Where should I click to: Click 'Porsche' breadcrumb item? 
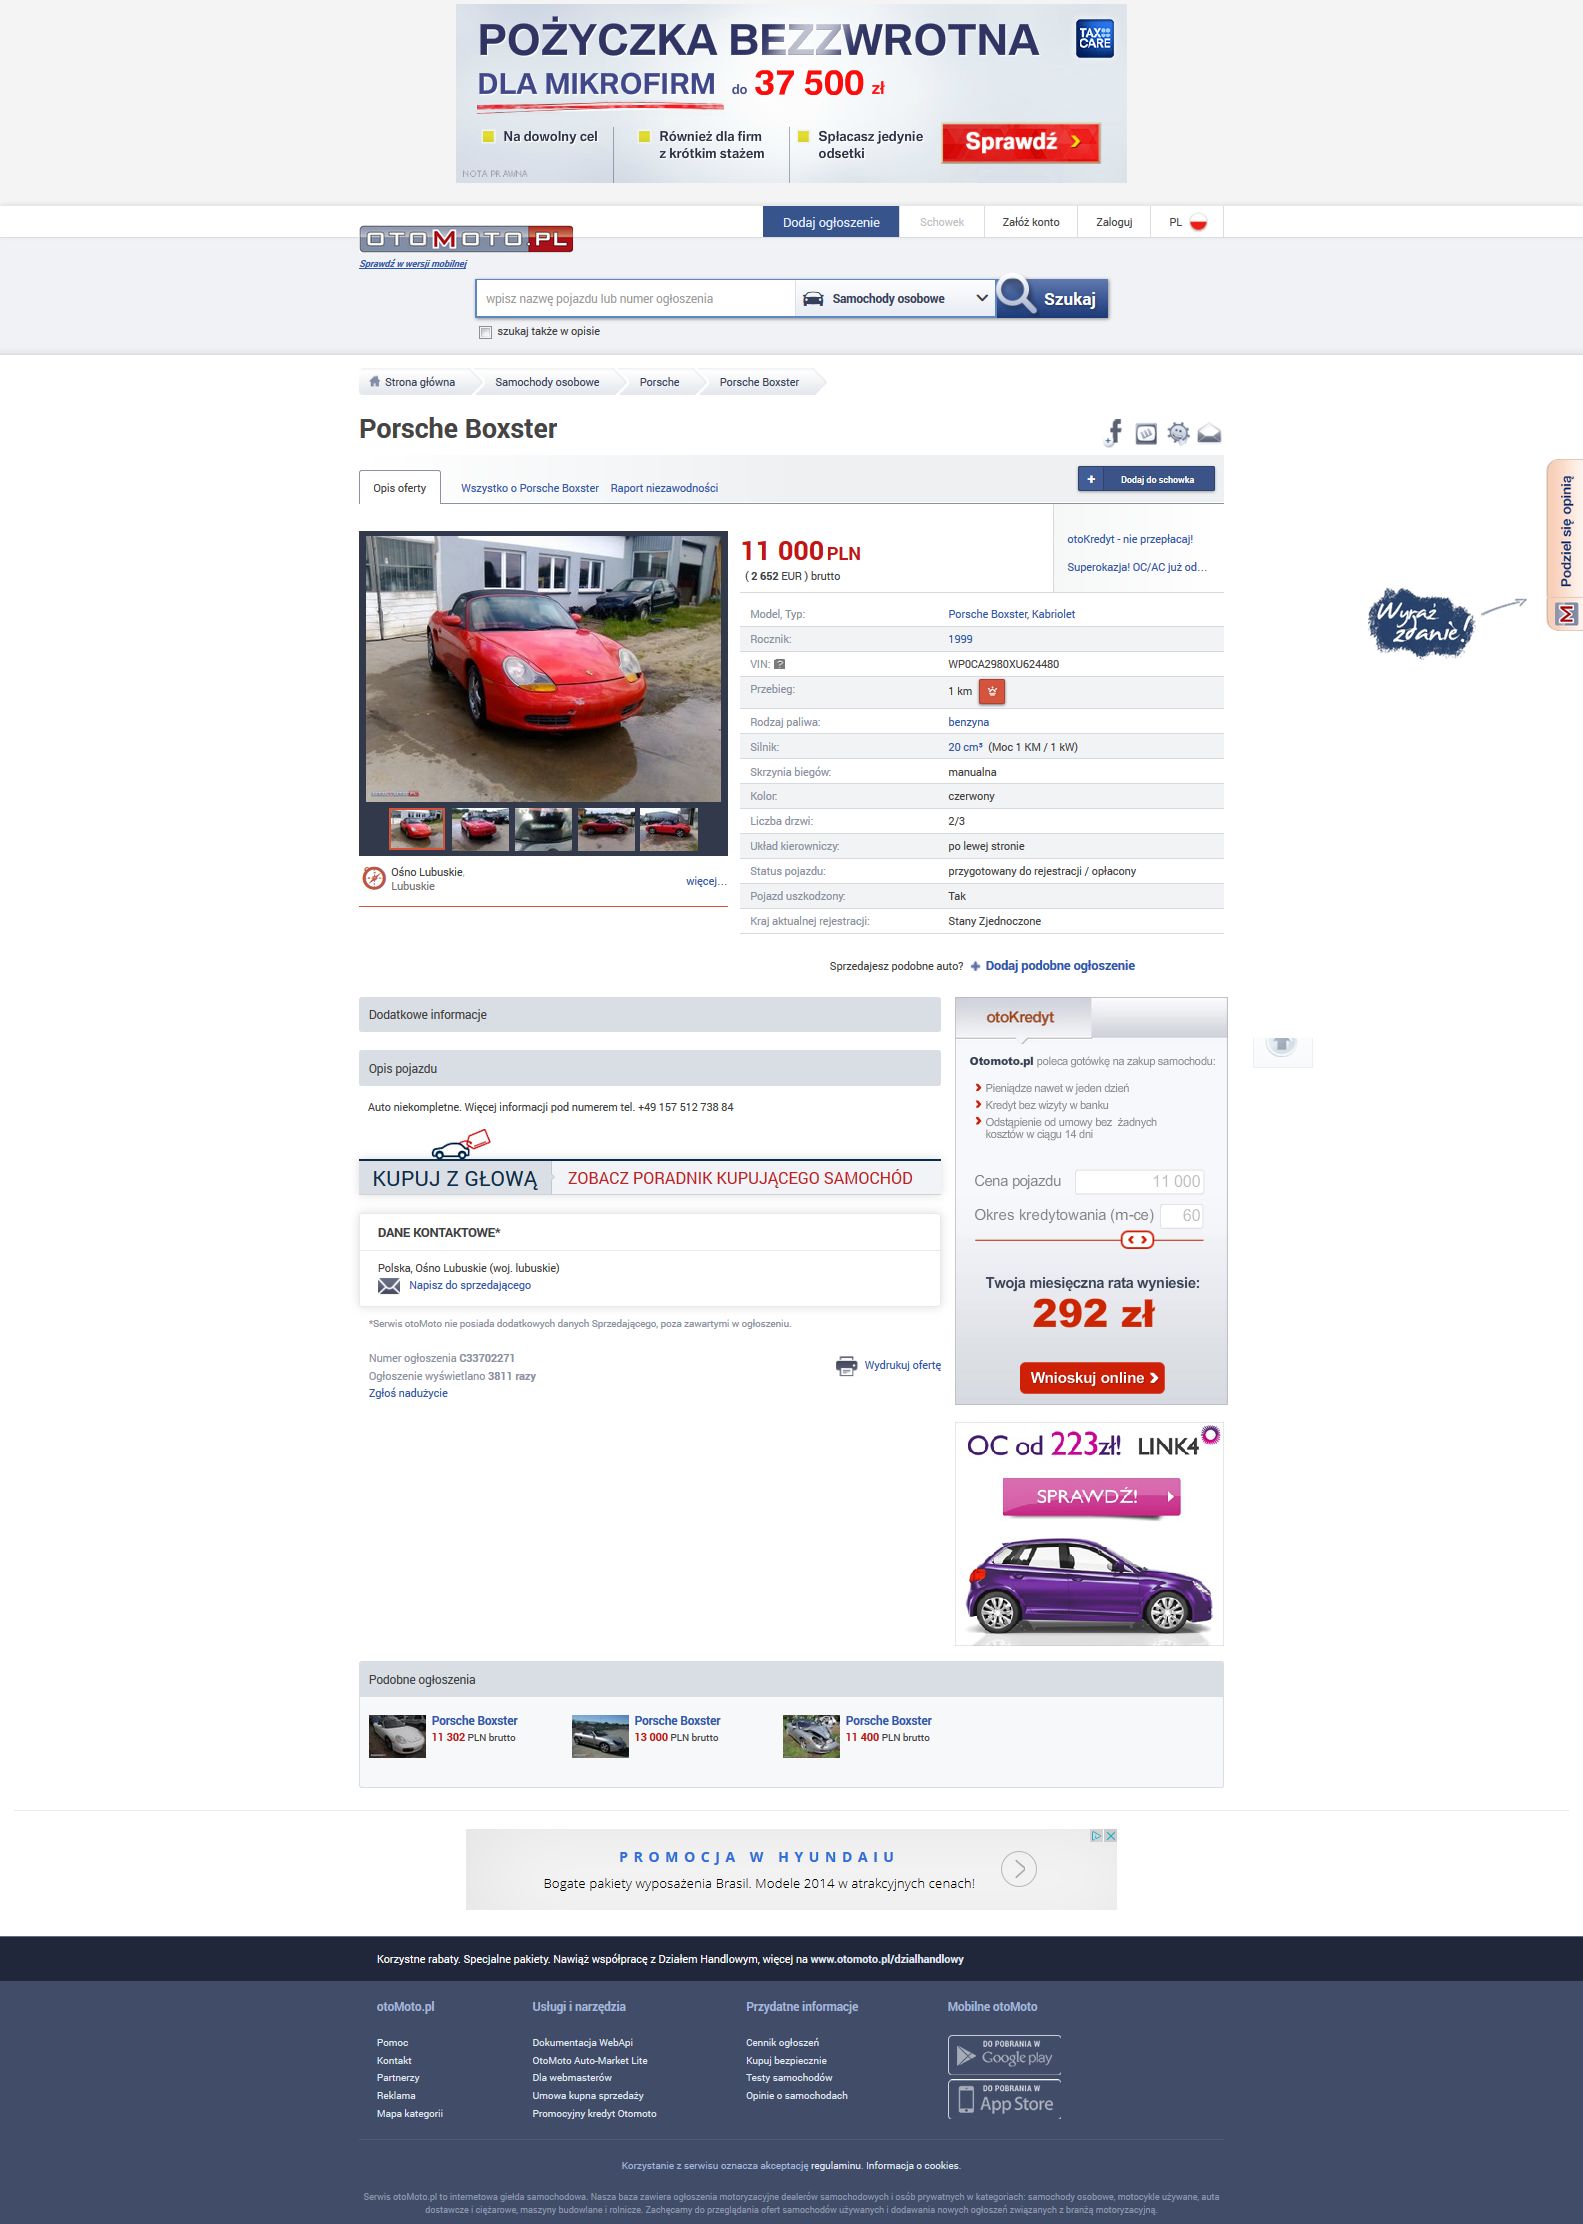click(x=660, y=382)
